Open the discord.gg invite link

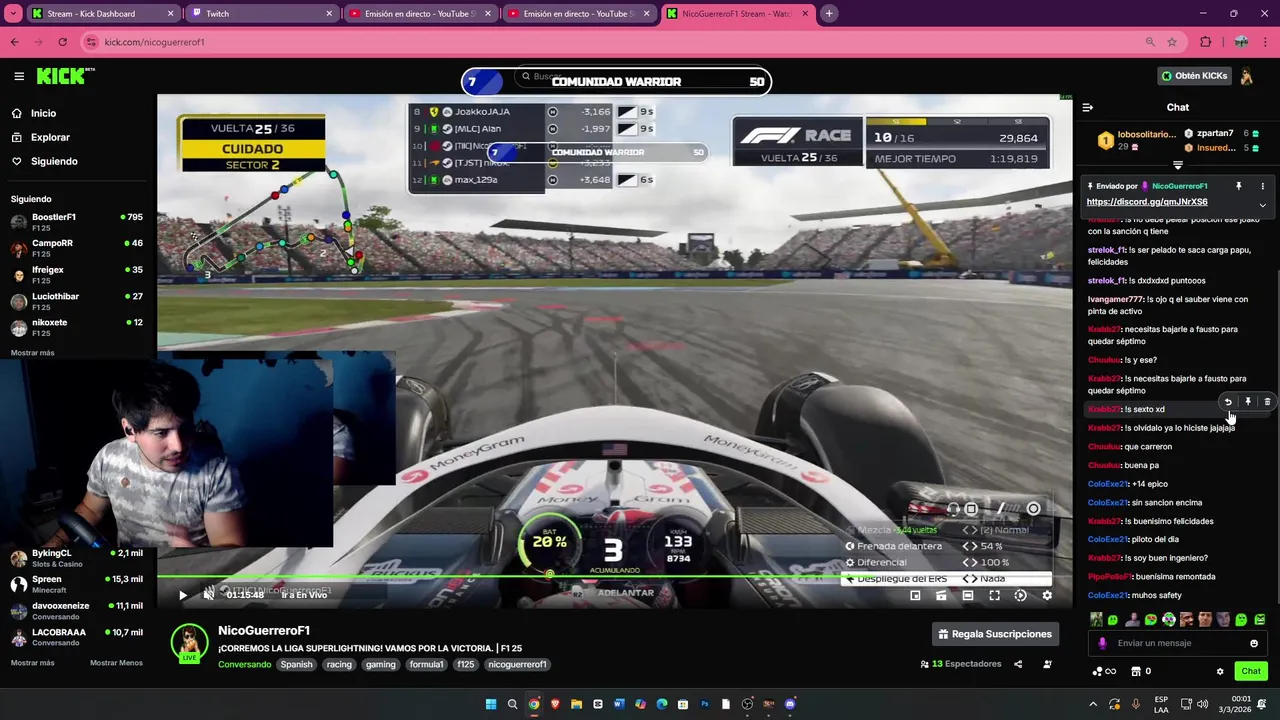(1147, 202)
